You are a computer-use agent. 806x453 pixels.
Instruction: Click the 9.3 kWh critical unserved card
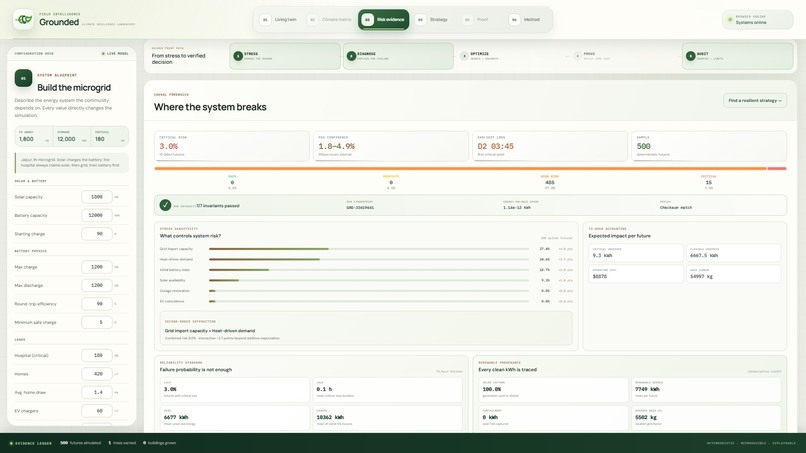[x=636, y=253]
